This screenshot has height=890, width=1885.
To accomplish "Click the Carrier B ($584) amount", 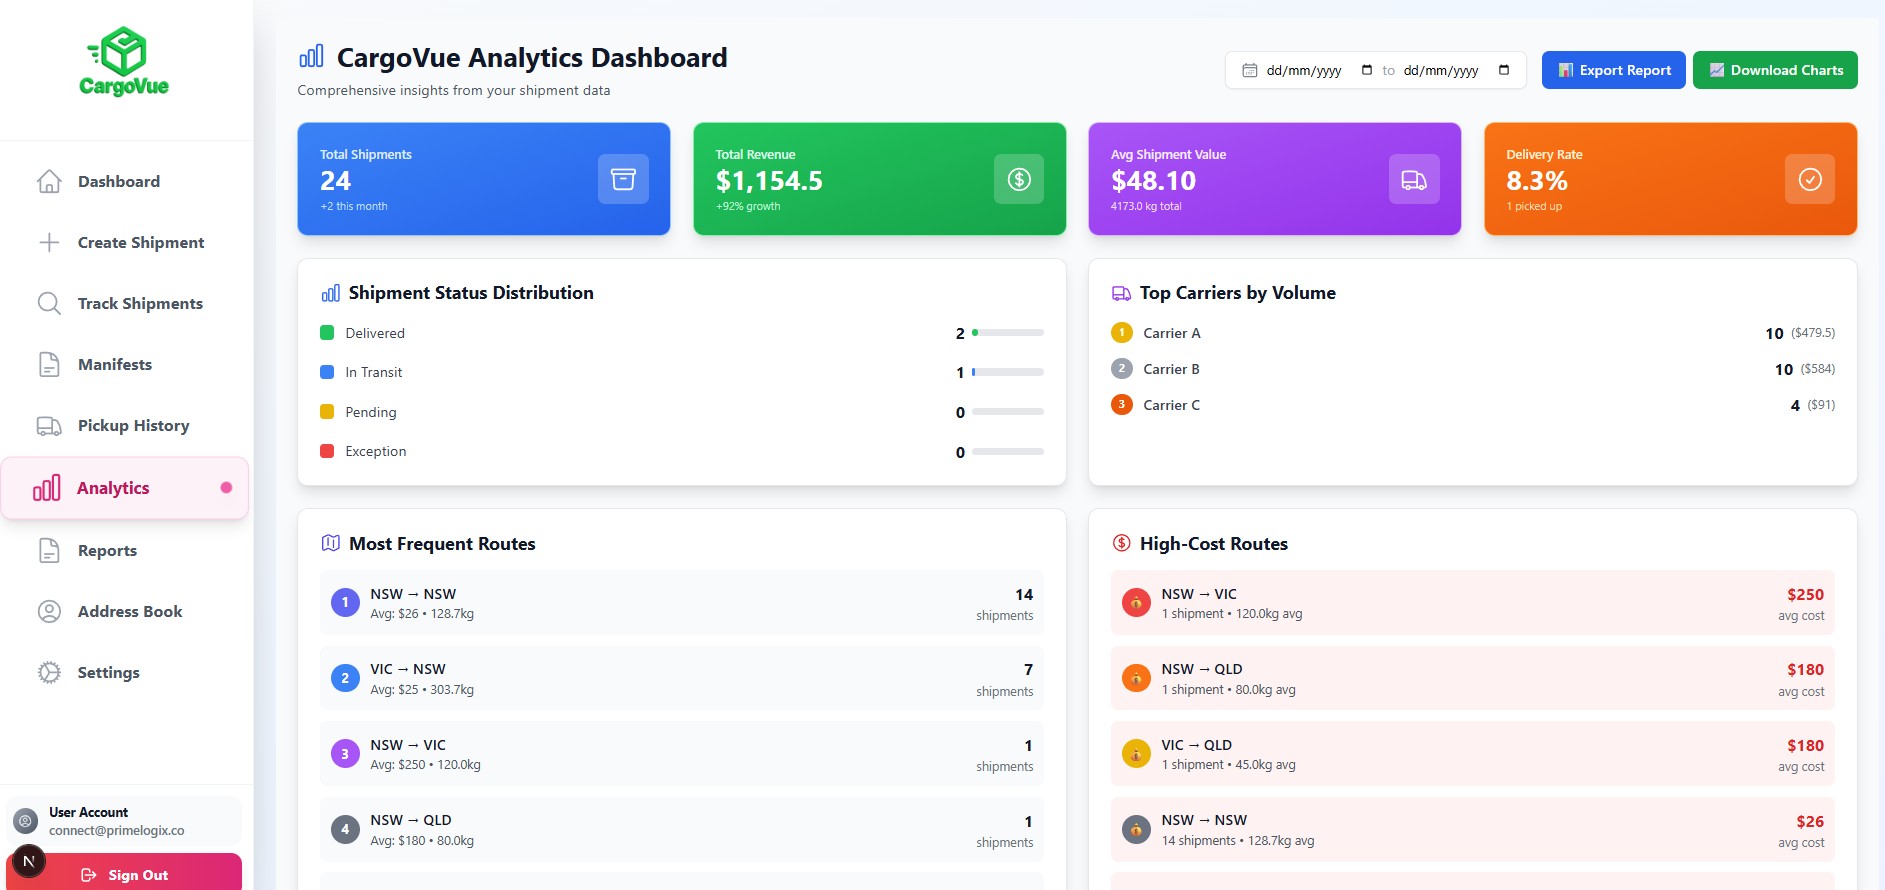I will coord(1818,369).
